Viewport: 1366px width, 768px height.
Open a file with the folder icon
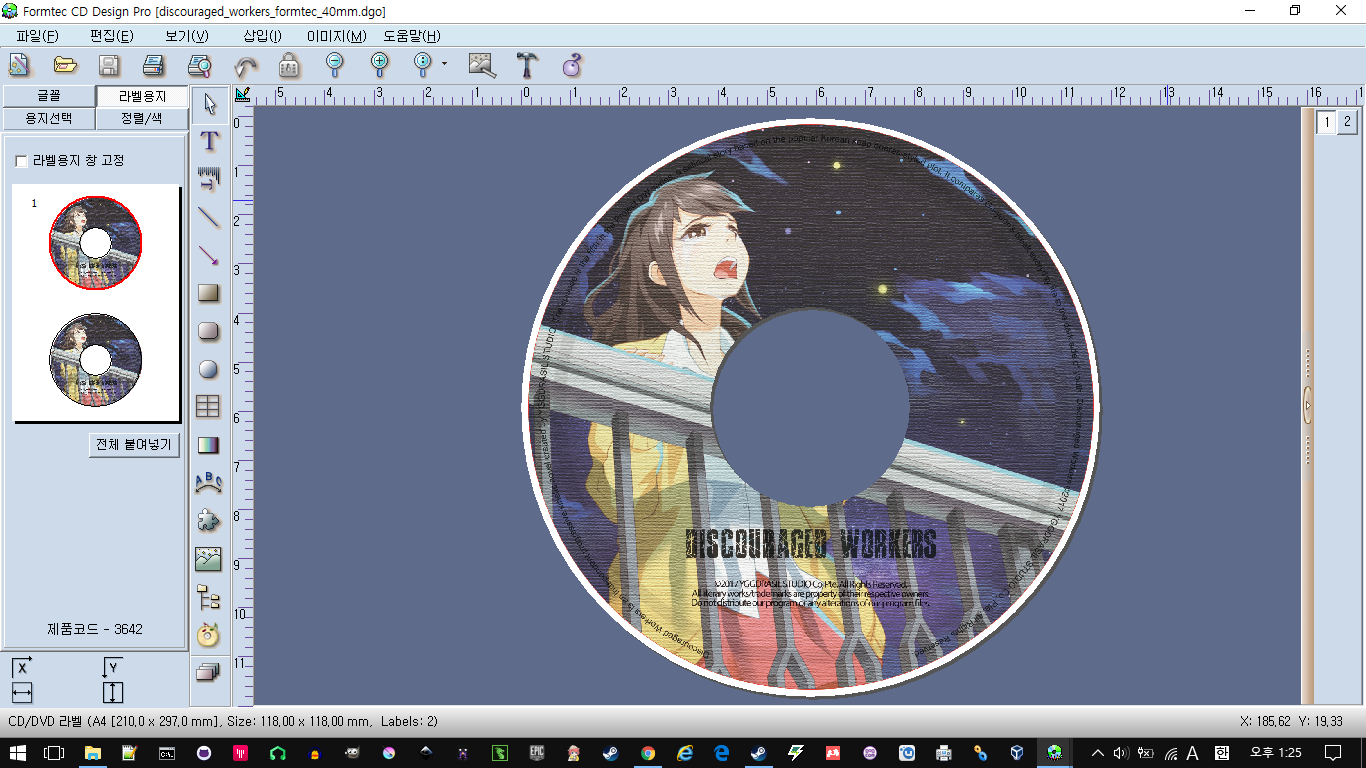coord(65,66)
